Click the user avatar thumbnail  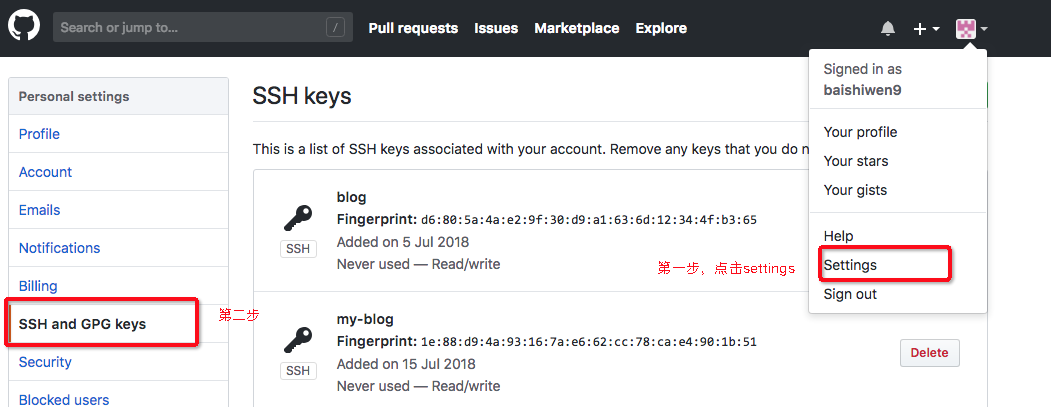pos(965,29)
